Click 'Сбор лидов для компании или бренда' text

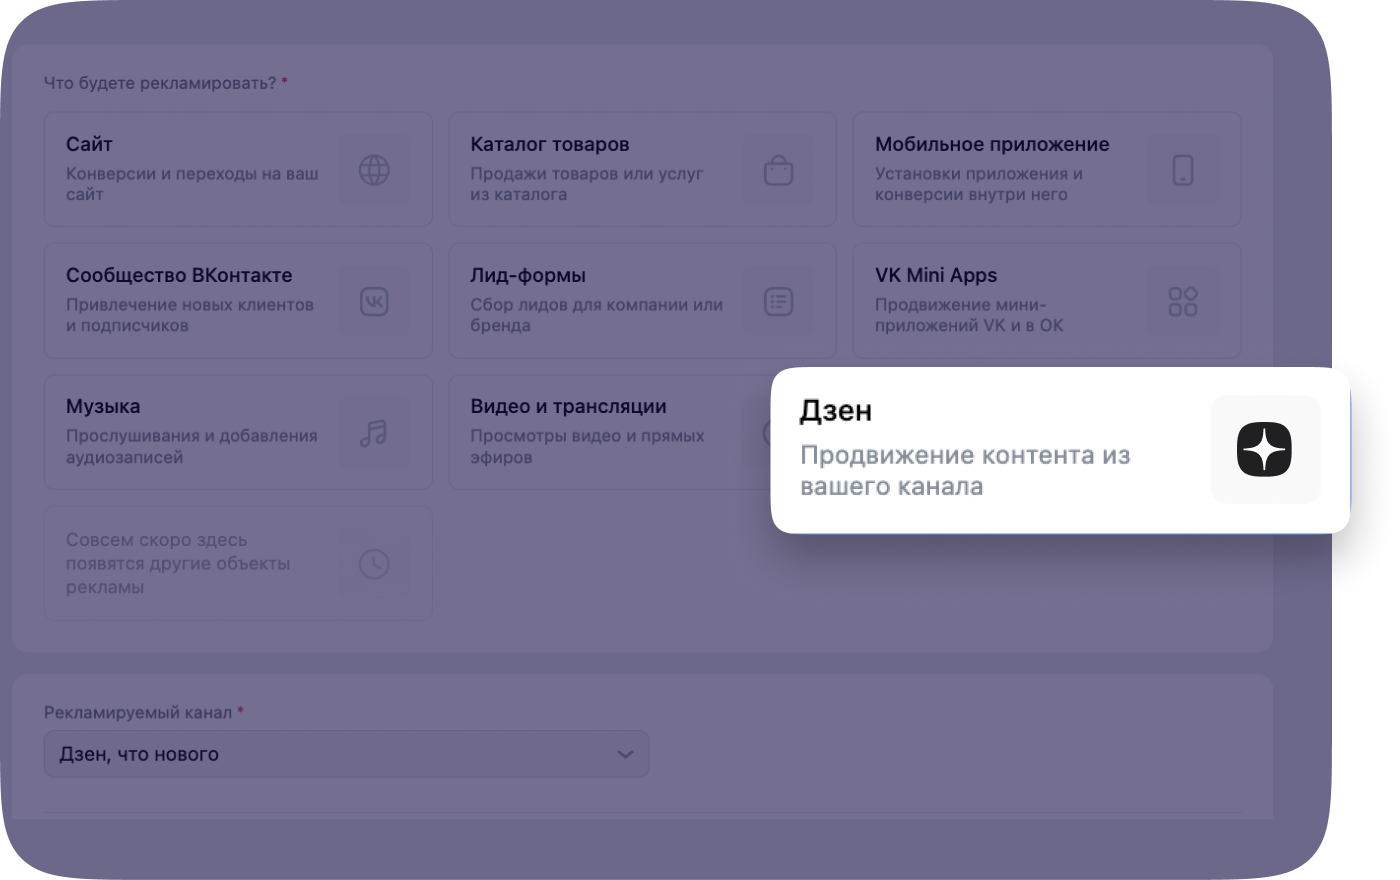[597, 315]
